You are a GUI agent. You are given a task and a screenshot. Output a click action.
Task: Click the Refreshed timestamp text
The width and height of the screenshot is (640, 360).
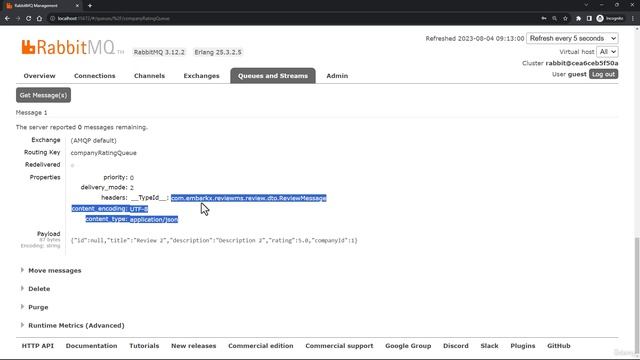click(x=475, y=38)
